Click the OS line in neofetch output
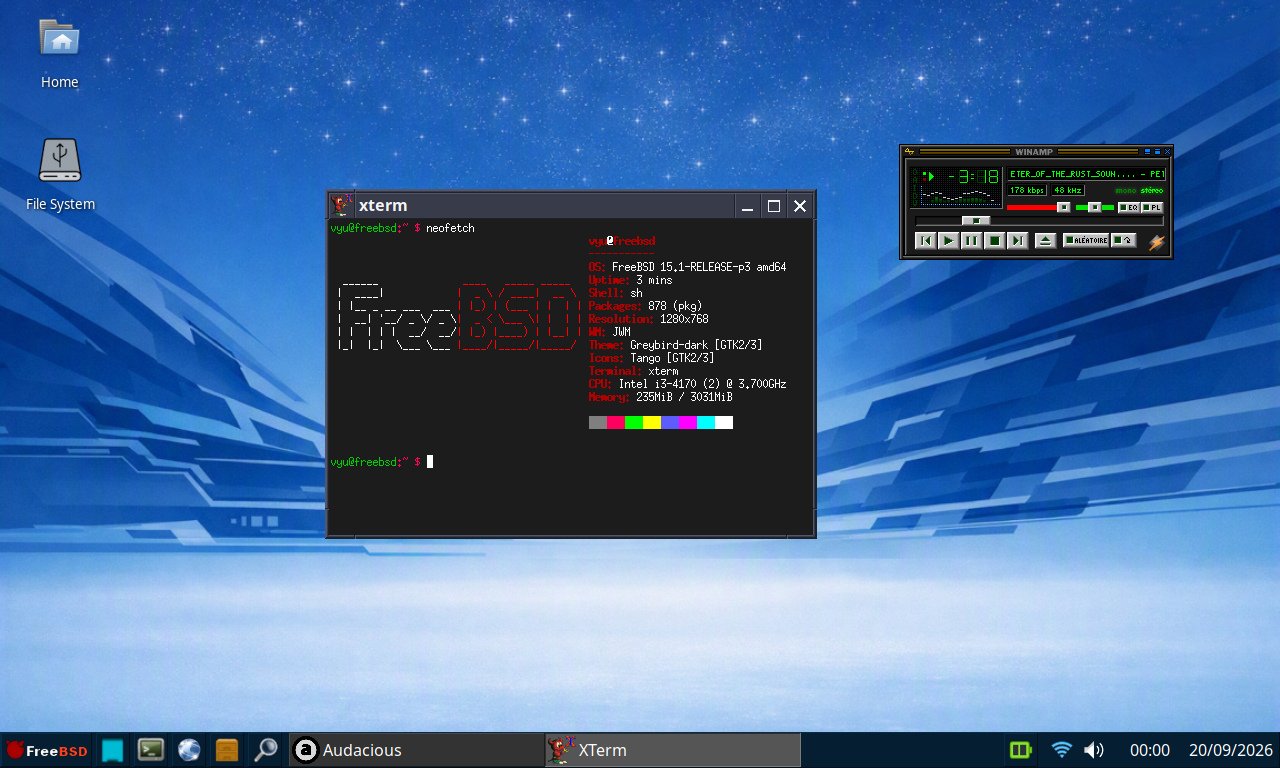 [688, 268]
